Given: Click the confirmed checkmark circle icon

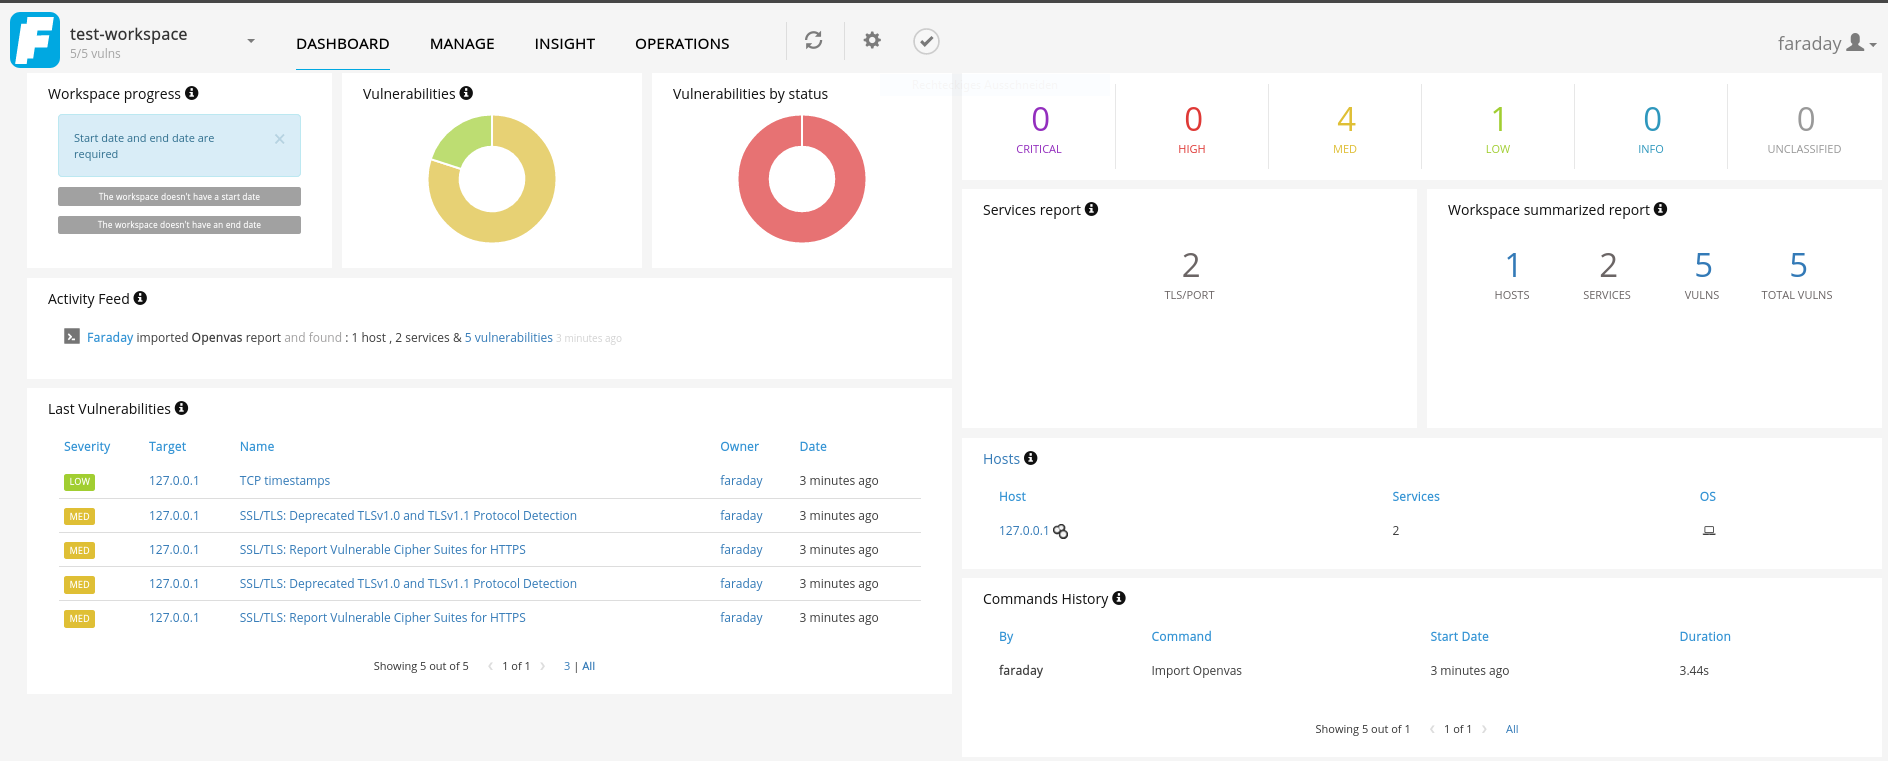Looking at the screenshot, I should coord(926,41).
